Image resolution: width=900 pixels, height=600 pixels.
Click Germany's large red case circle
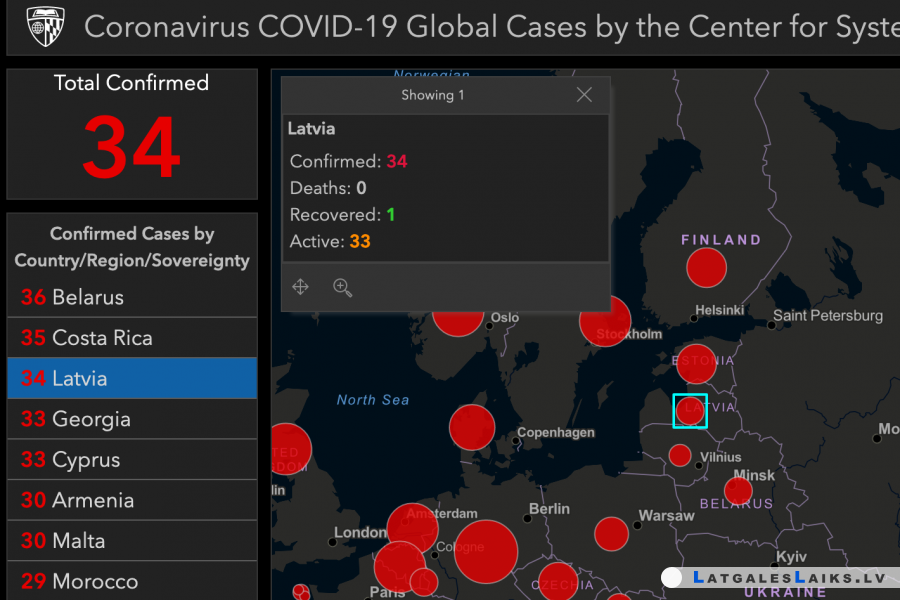click(x=486, y=552)
